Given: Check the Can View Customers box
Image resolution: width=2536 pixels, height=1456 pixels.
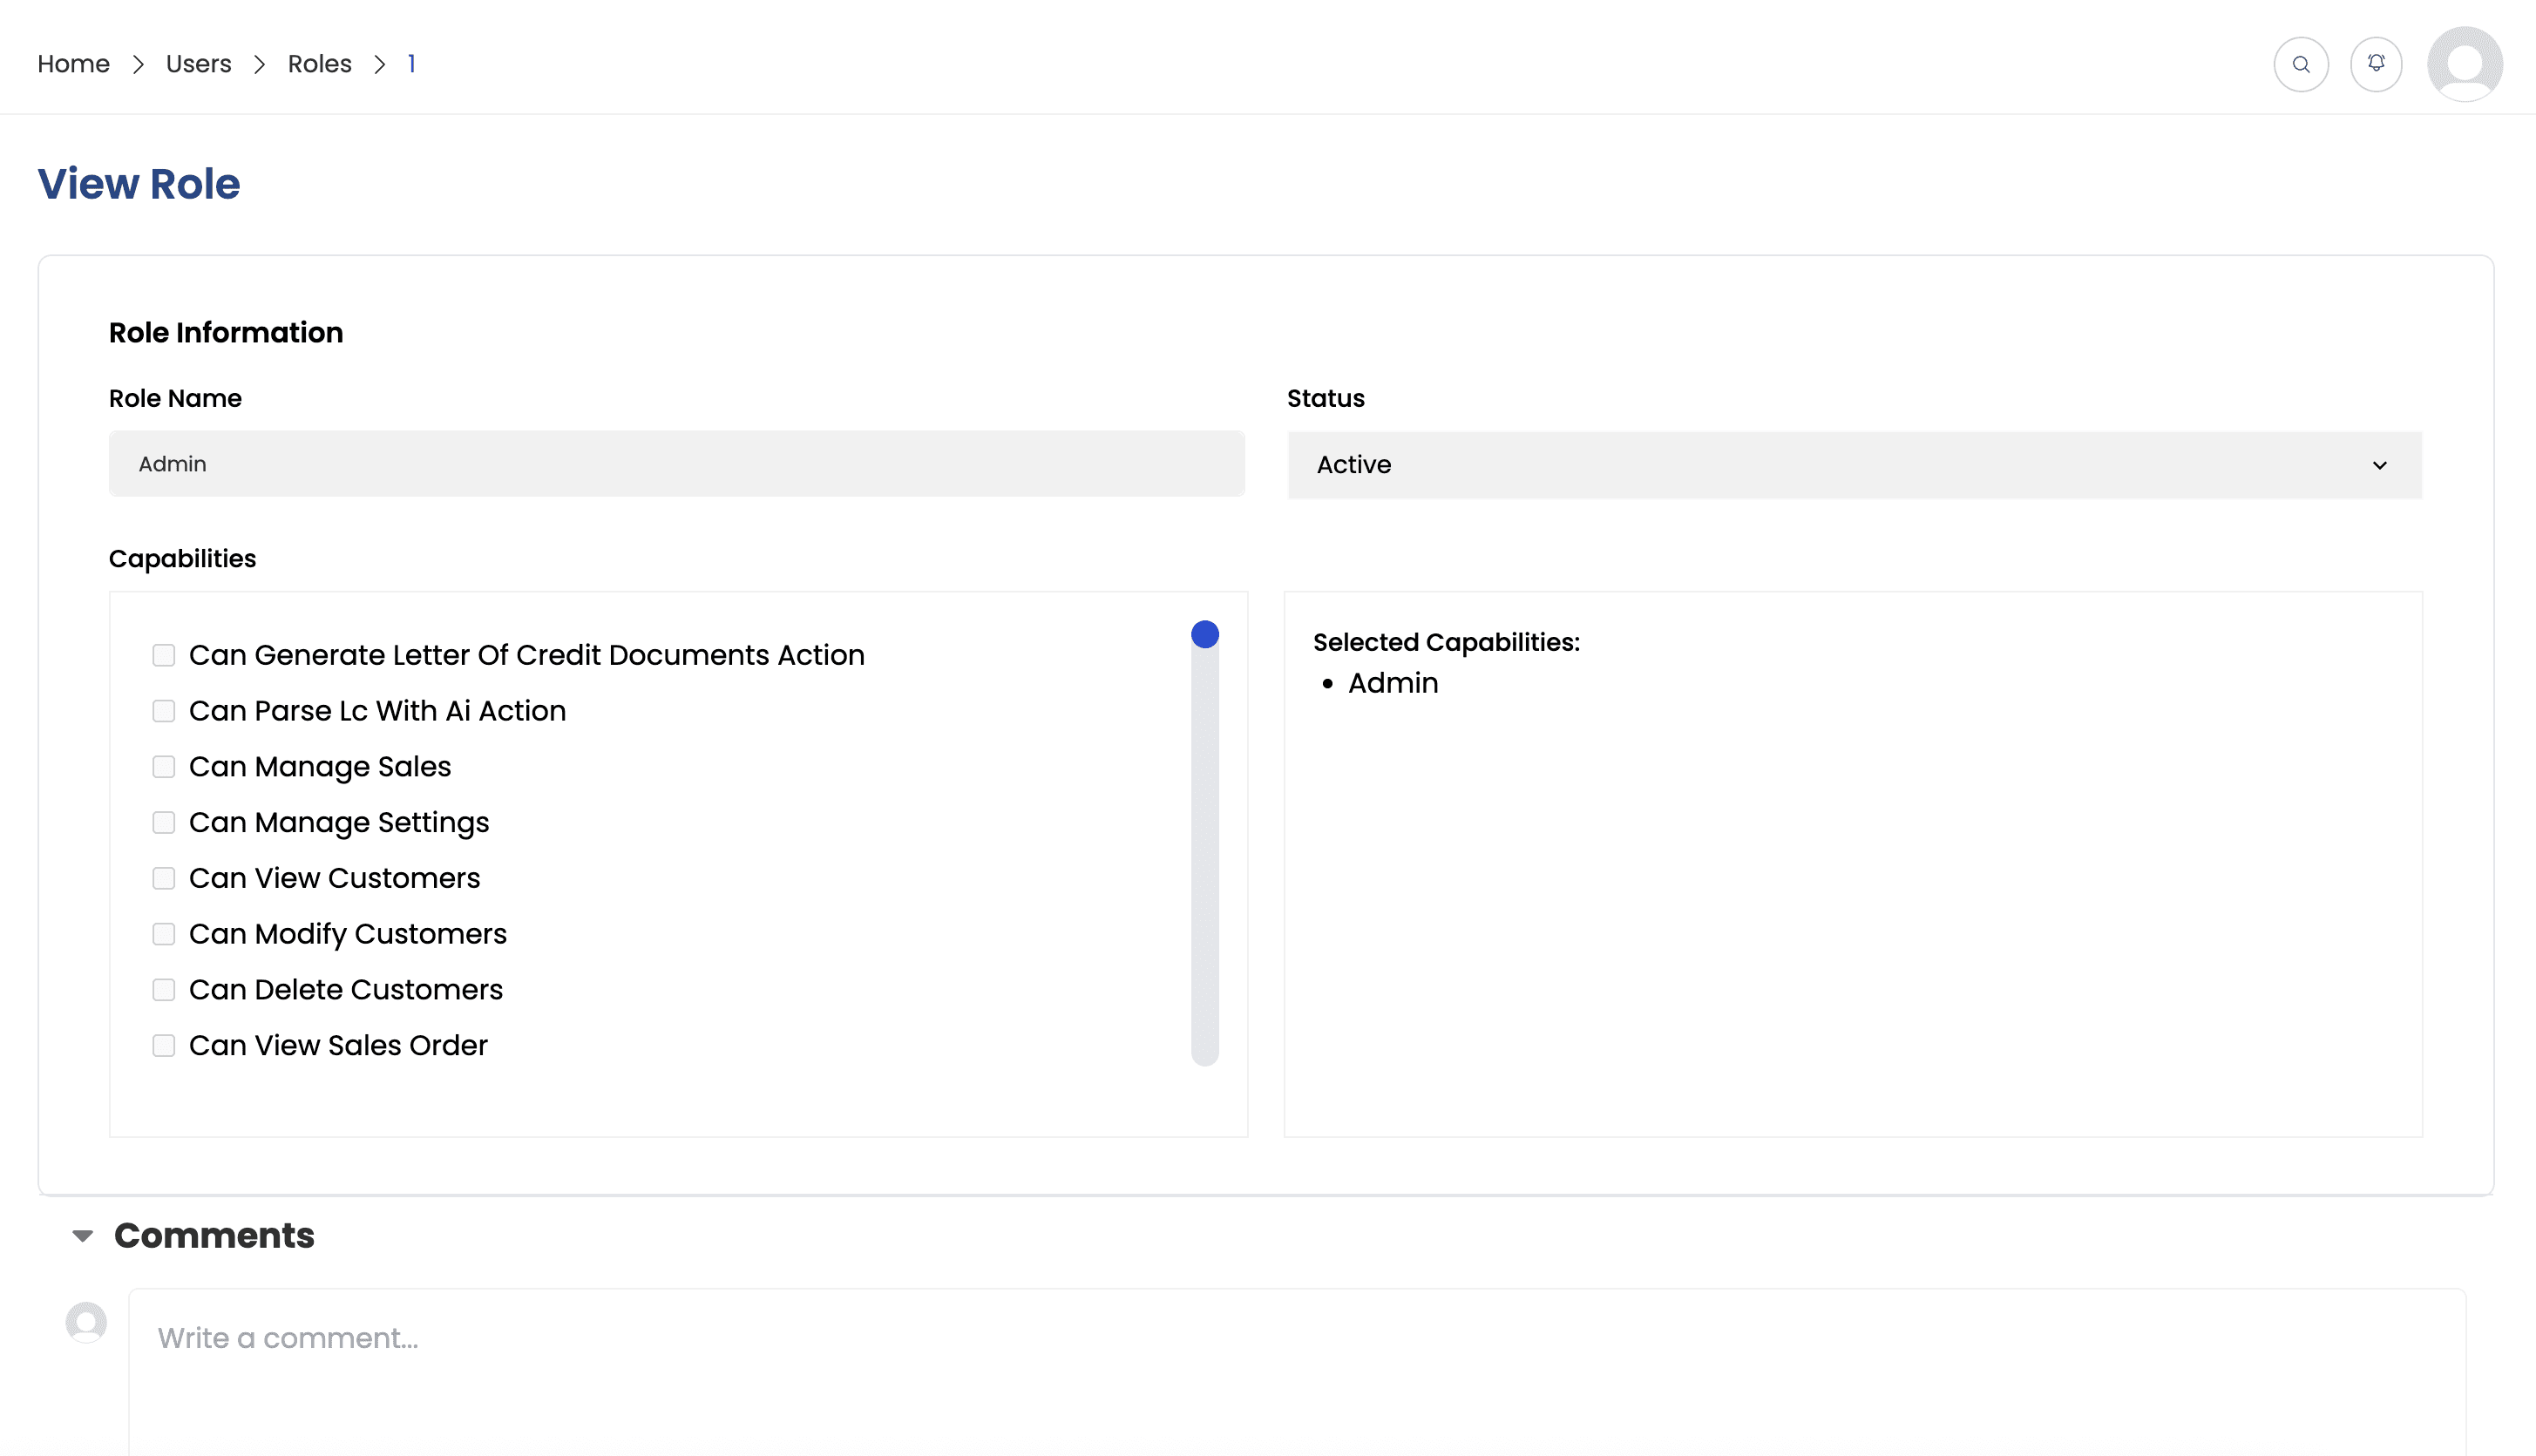Looking at the screenshot, I should point(164,878).
